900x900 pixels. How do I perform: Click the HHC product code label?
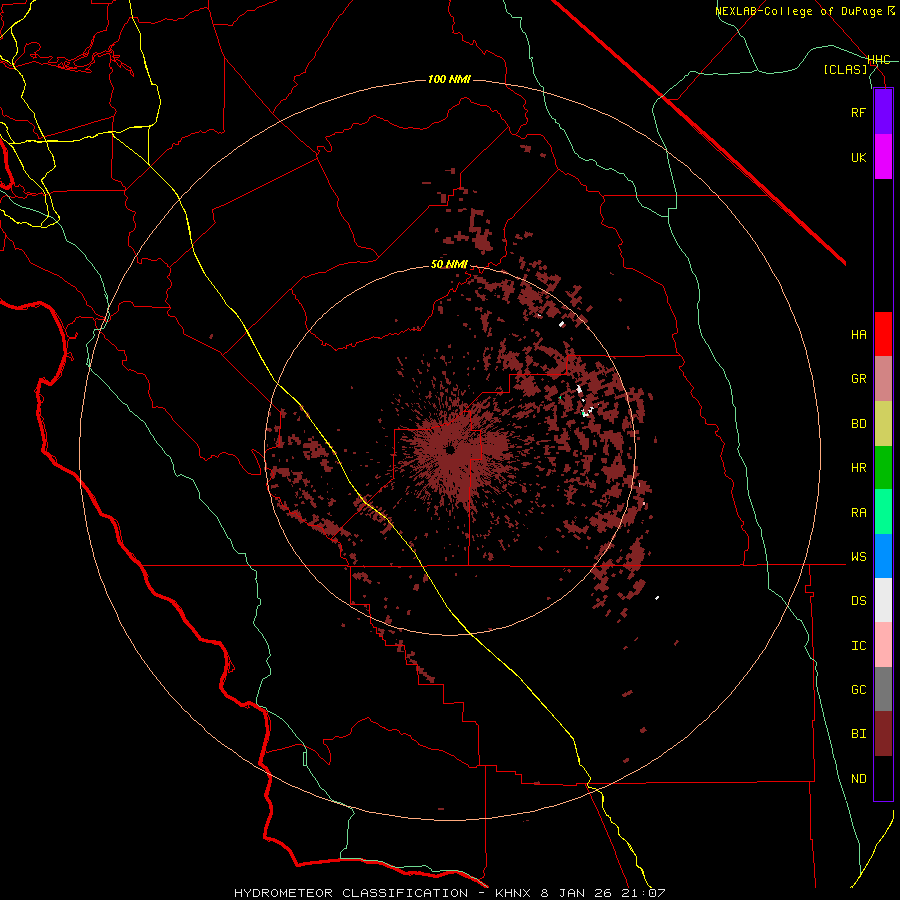tap(879, 60)
